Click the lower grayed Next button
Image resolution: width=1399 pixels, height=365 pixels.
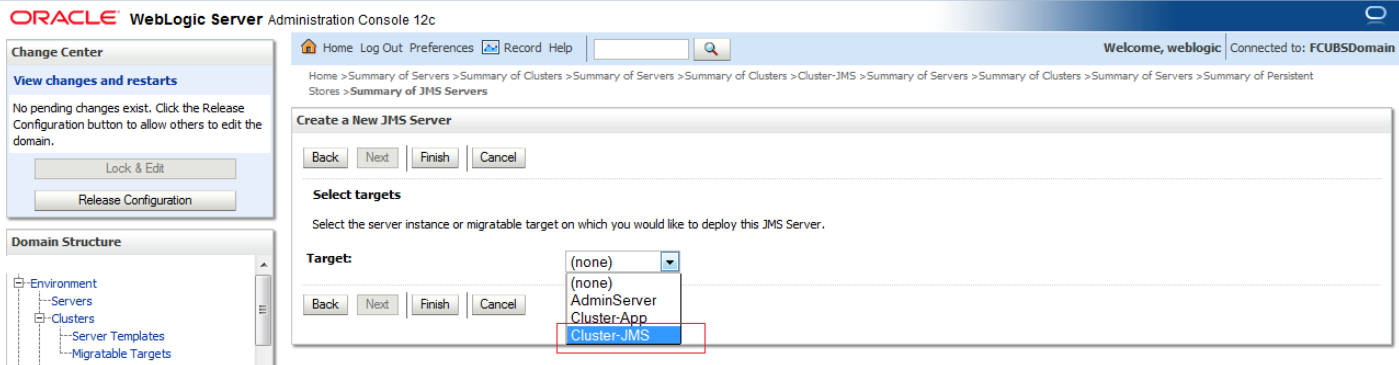click(377, 304)
